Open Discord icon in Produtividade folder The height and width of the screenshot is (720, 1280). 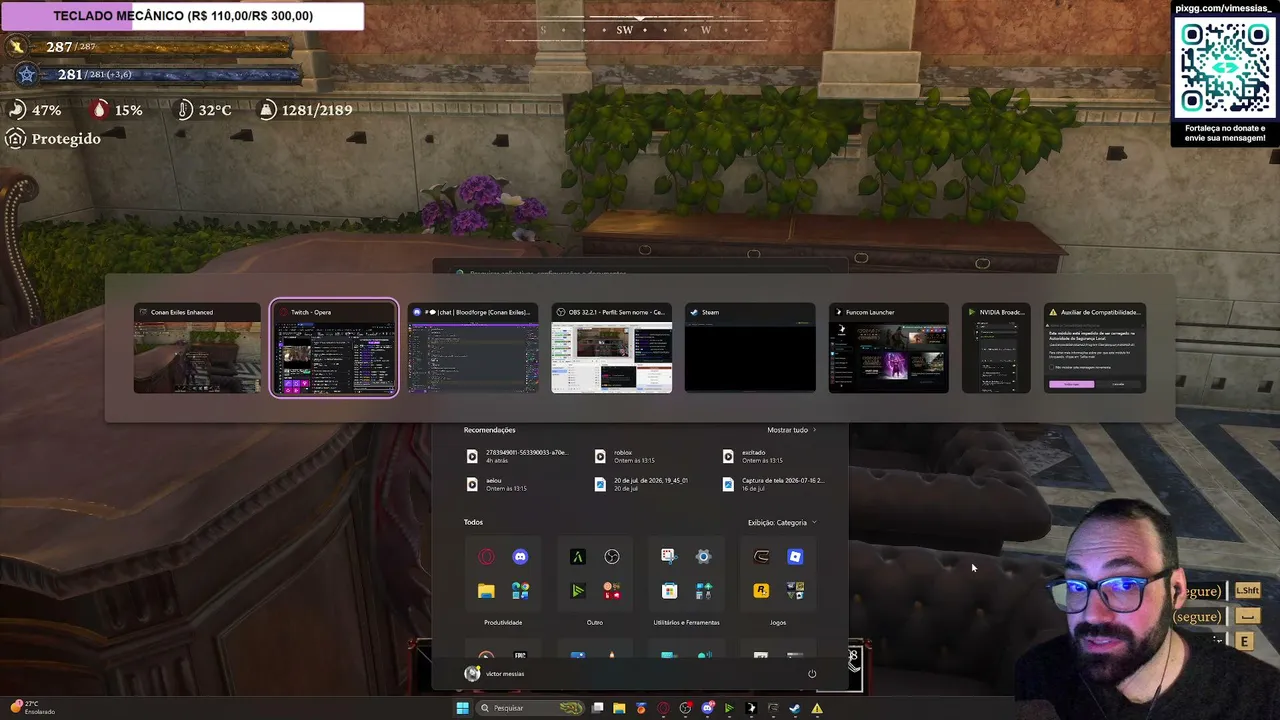pos(520,557)
